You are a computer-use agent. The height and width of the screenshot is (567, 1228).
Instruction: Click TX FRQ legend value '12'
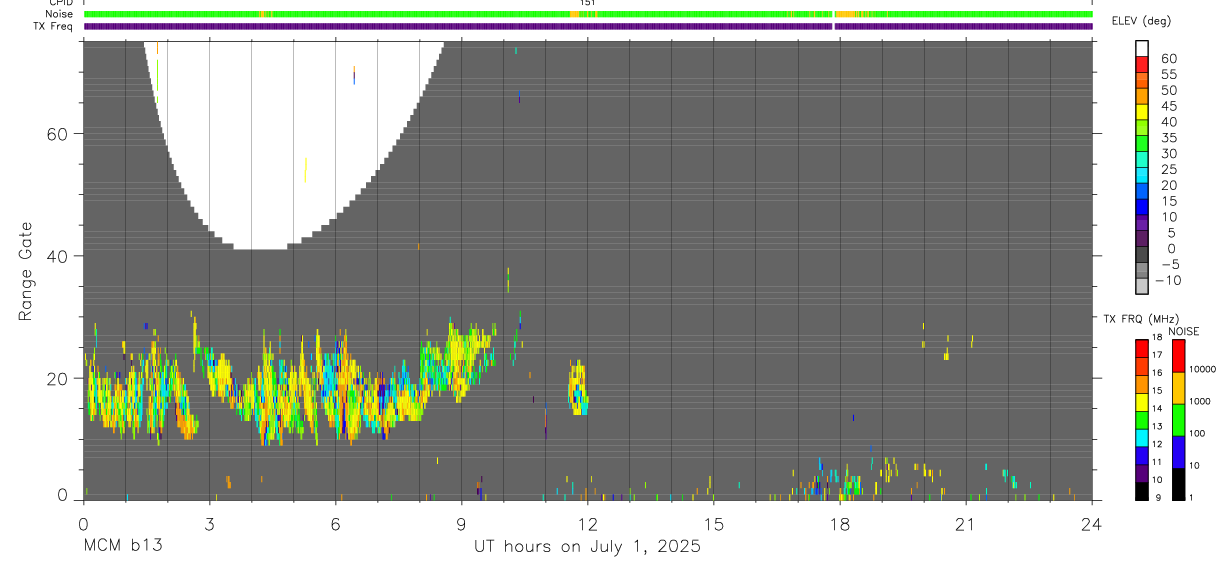click(1157, 444)
